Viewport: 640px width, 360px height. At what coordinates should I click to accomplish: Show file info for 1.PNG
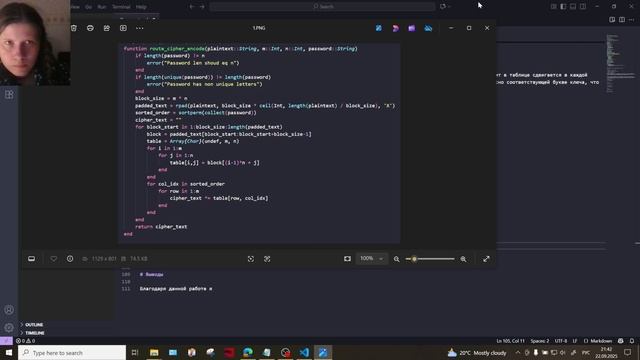tap(70, 259)
